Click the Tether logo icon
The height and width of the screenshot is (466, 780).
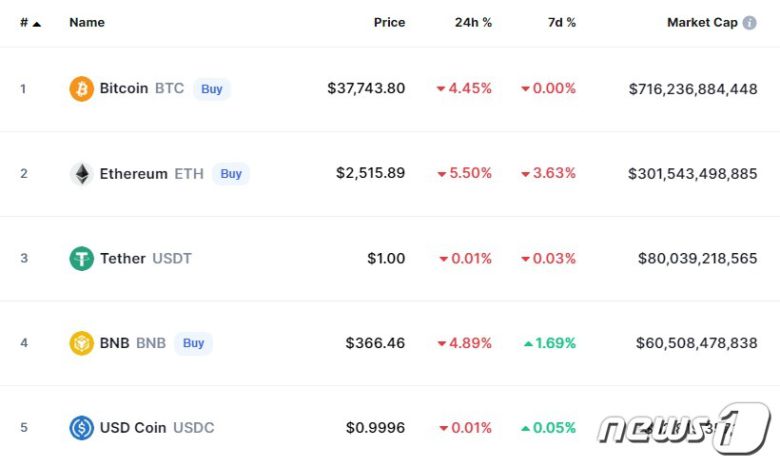[81, 259]
